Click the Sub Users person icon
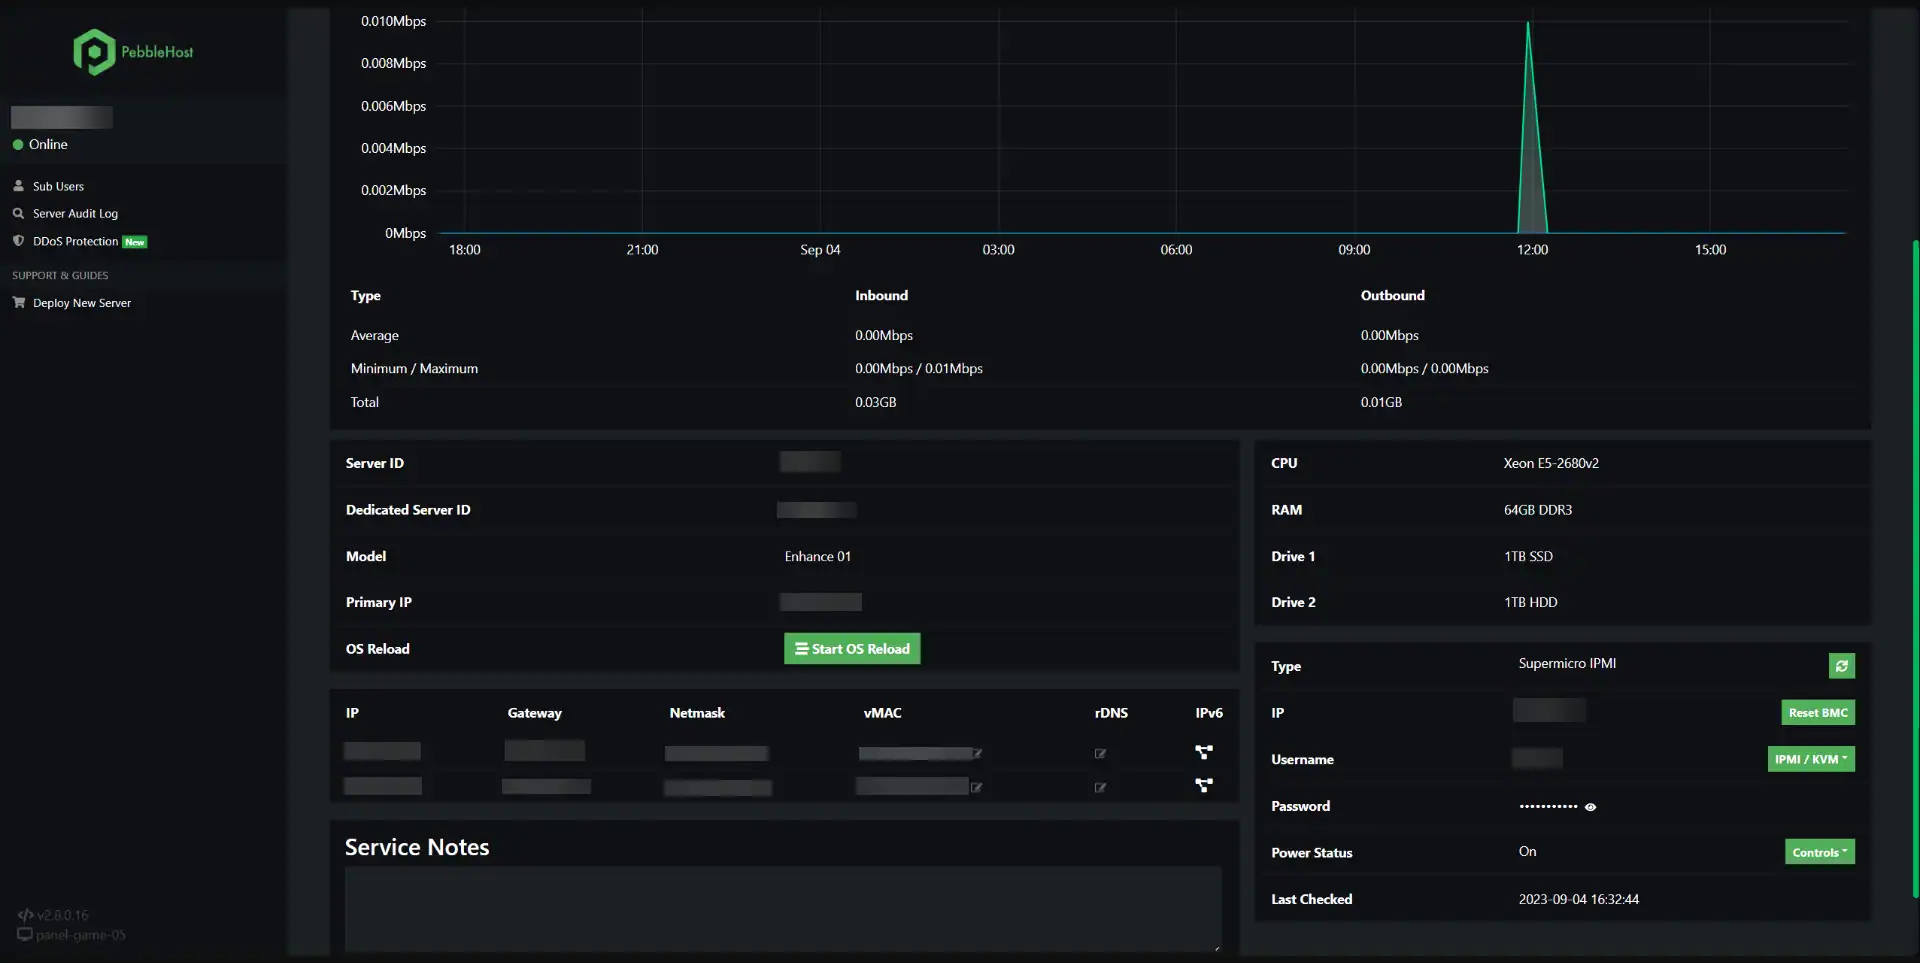1920x963 pixels. coord(18,186)
